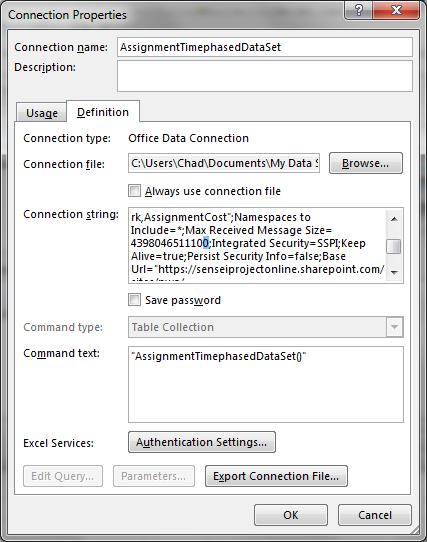Click the "Connection type:" label
Screen dimensions: 427x542
click(x=67, y=139)
